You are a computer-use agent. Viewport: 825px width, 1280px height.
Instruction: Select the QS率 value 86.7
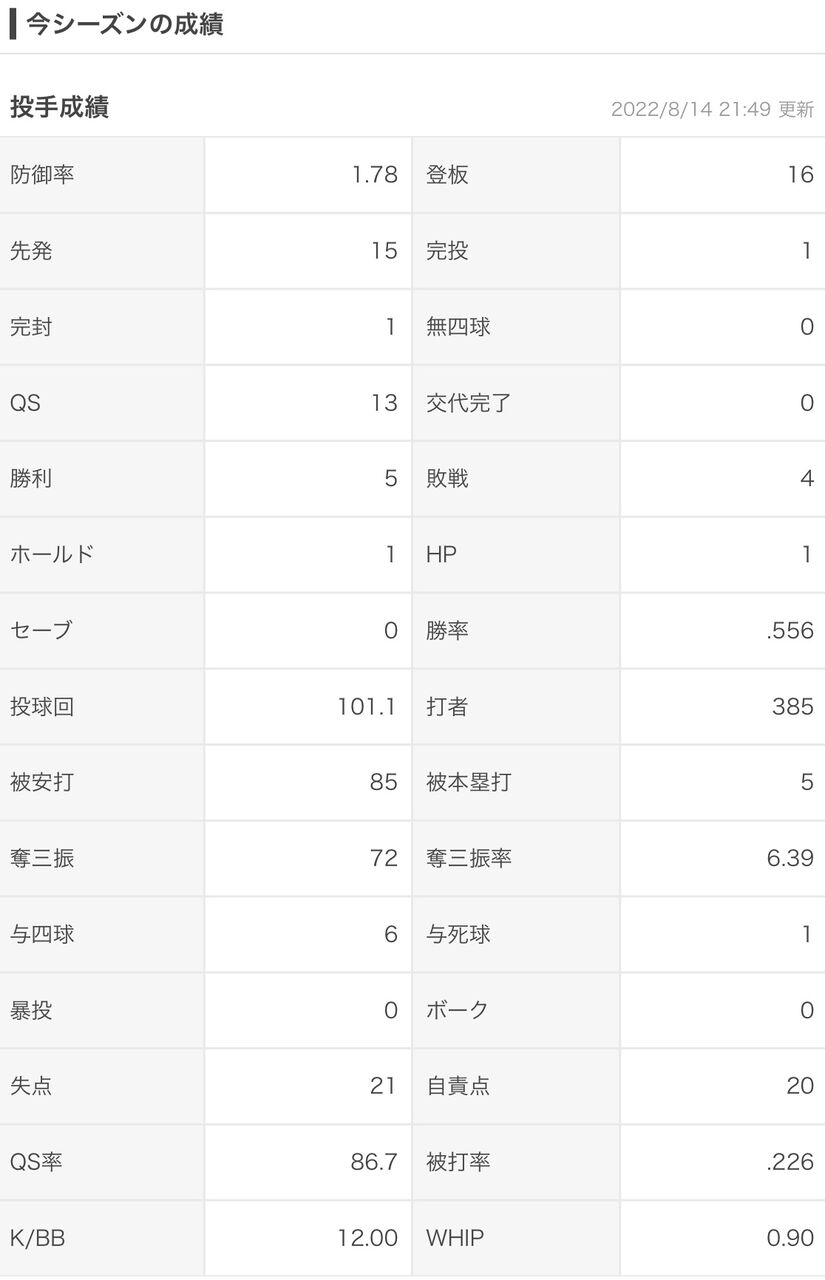point(375,1163)
